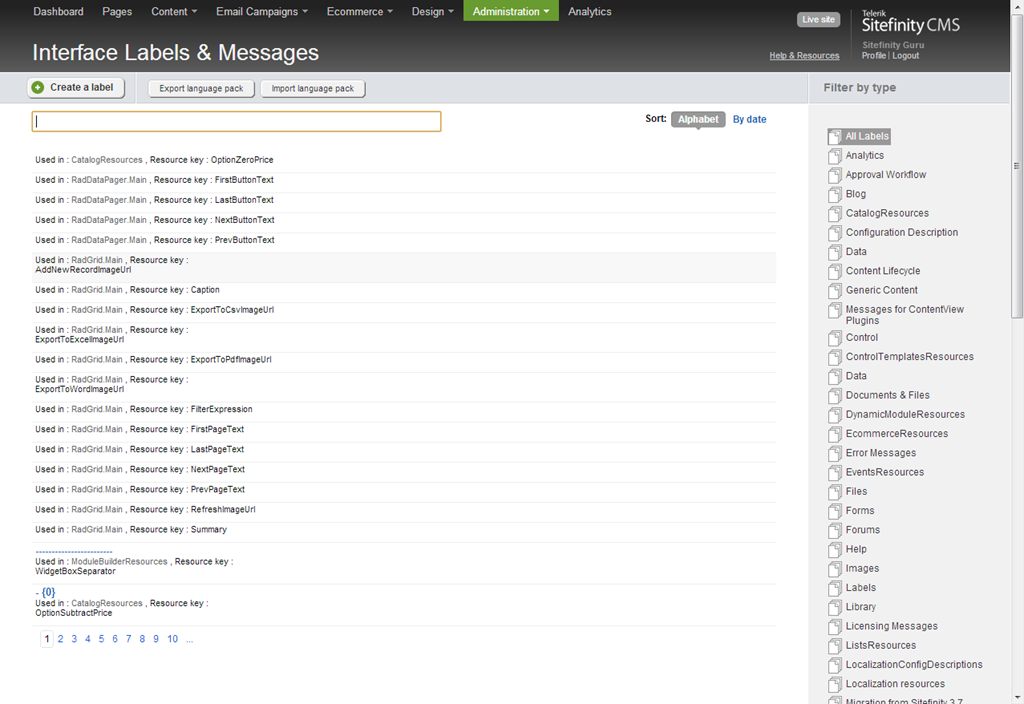1024x704 pixels.
Task: Focus the label search input field
Action: point(236,121)
